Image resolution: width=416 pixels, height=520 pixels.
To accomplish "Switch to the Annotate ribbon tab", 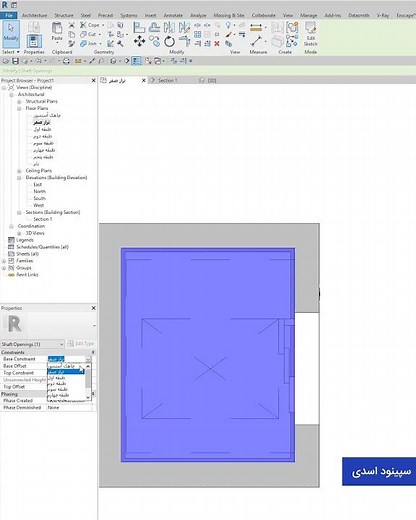I will point(173,15).
